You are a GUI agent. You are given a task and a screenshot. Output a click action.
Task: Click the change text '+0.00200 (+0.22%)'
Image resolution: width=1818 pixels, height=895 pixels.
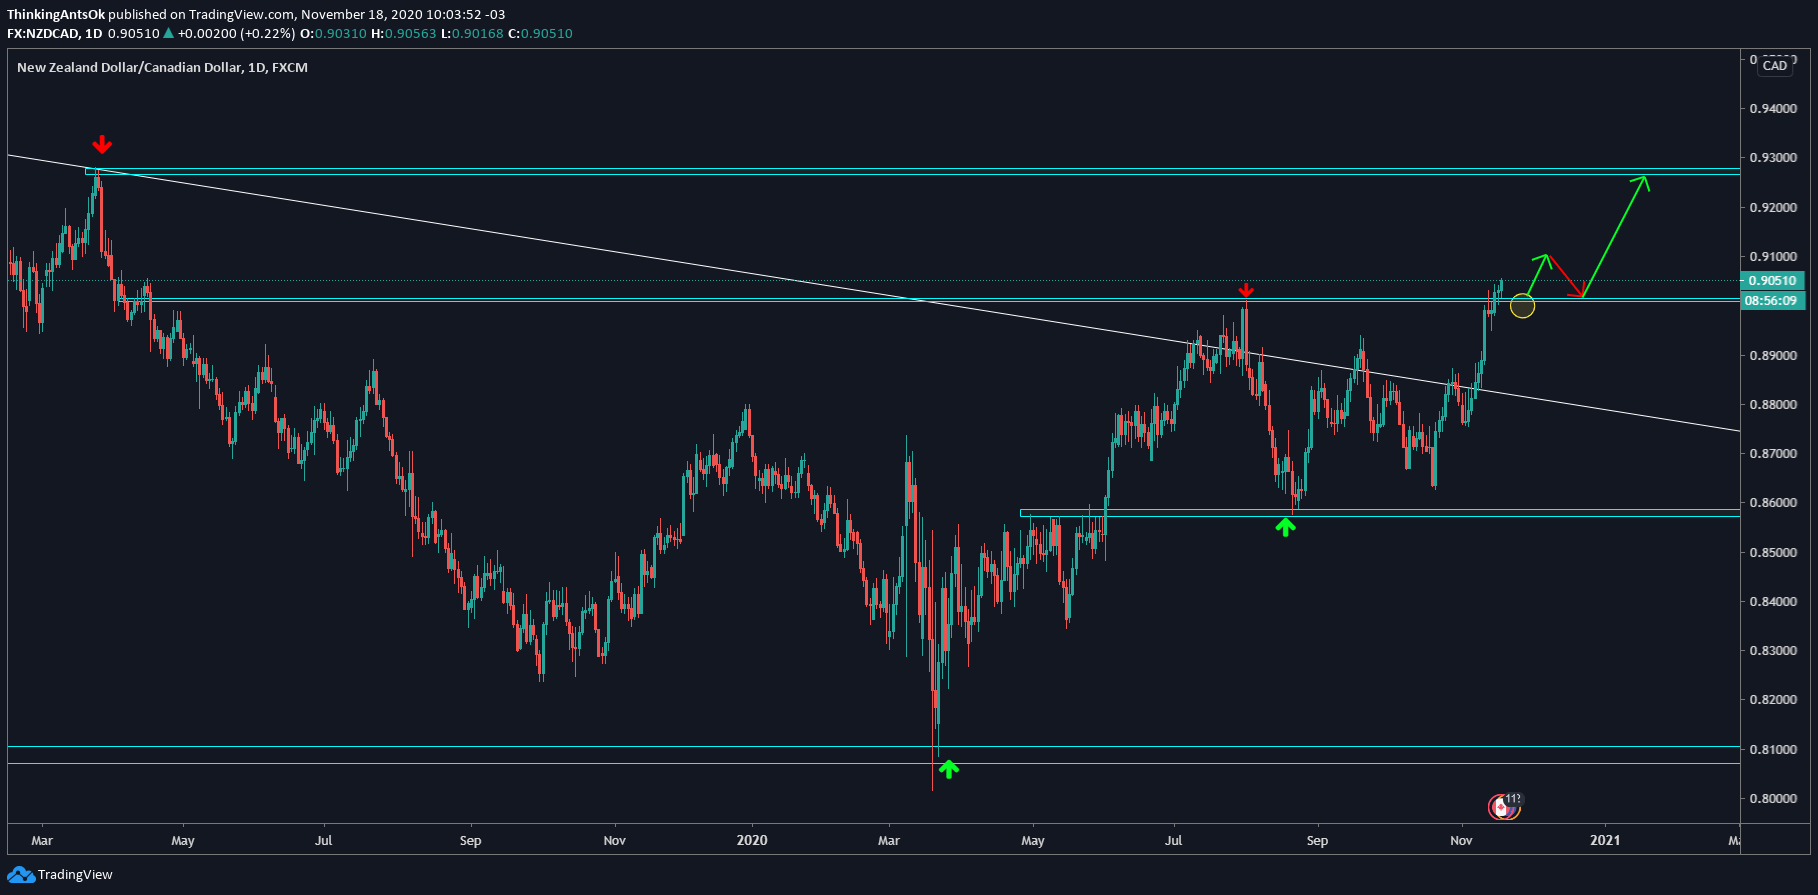click(x=236, y=33)
